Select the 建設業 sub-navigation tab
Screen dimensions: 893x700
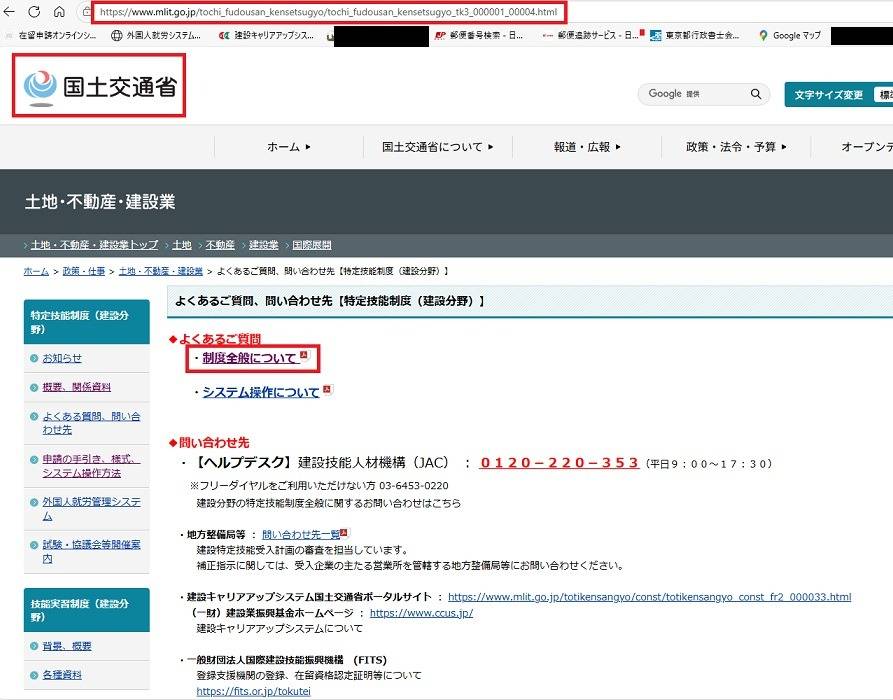click(264, 245)
